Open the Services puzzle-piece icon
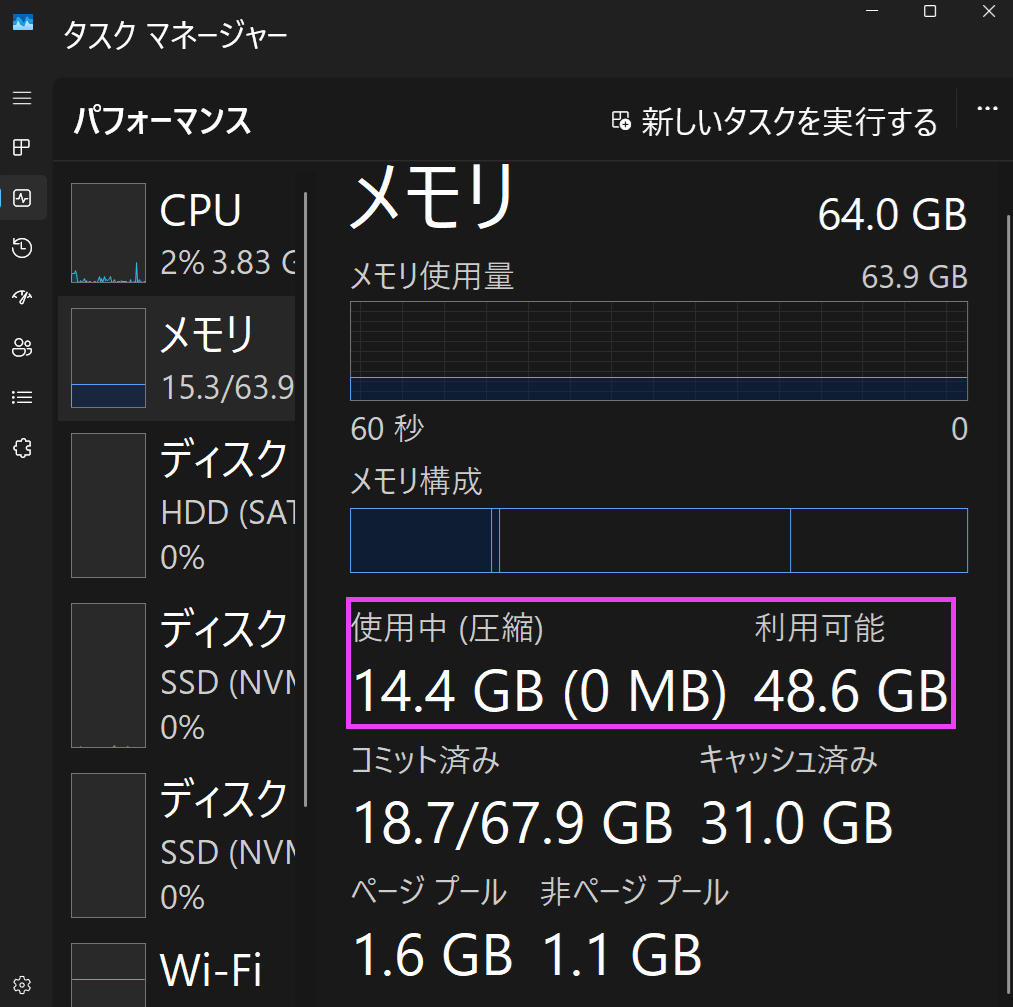Screen dimensions: 1013x1007 tap(22, 448)
